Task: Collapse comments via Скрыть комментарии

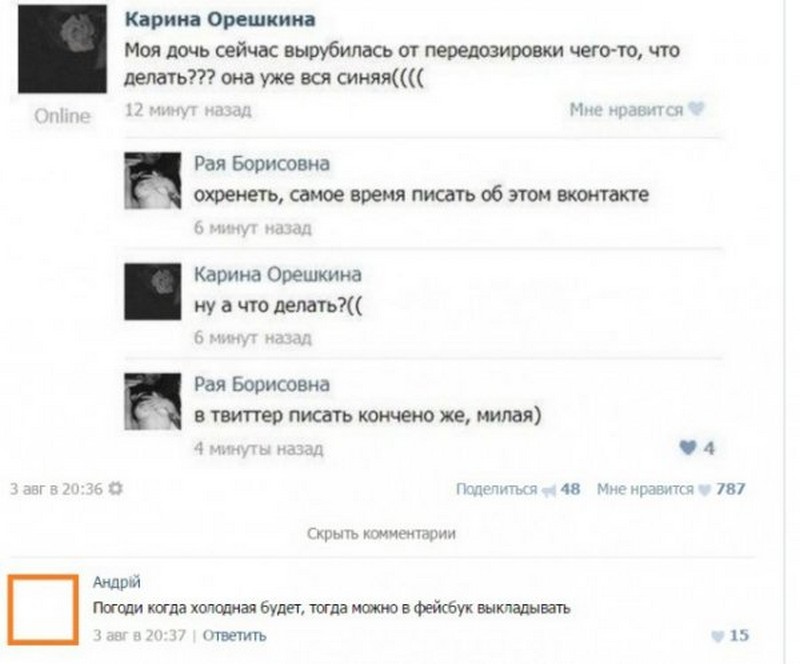Action: tap(381, 534)
